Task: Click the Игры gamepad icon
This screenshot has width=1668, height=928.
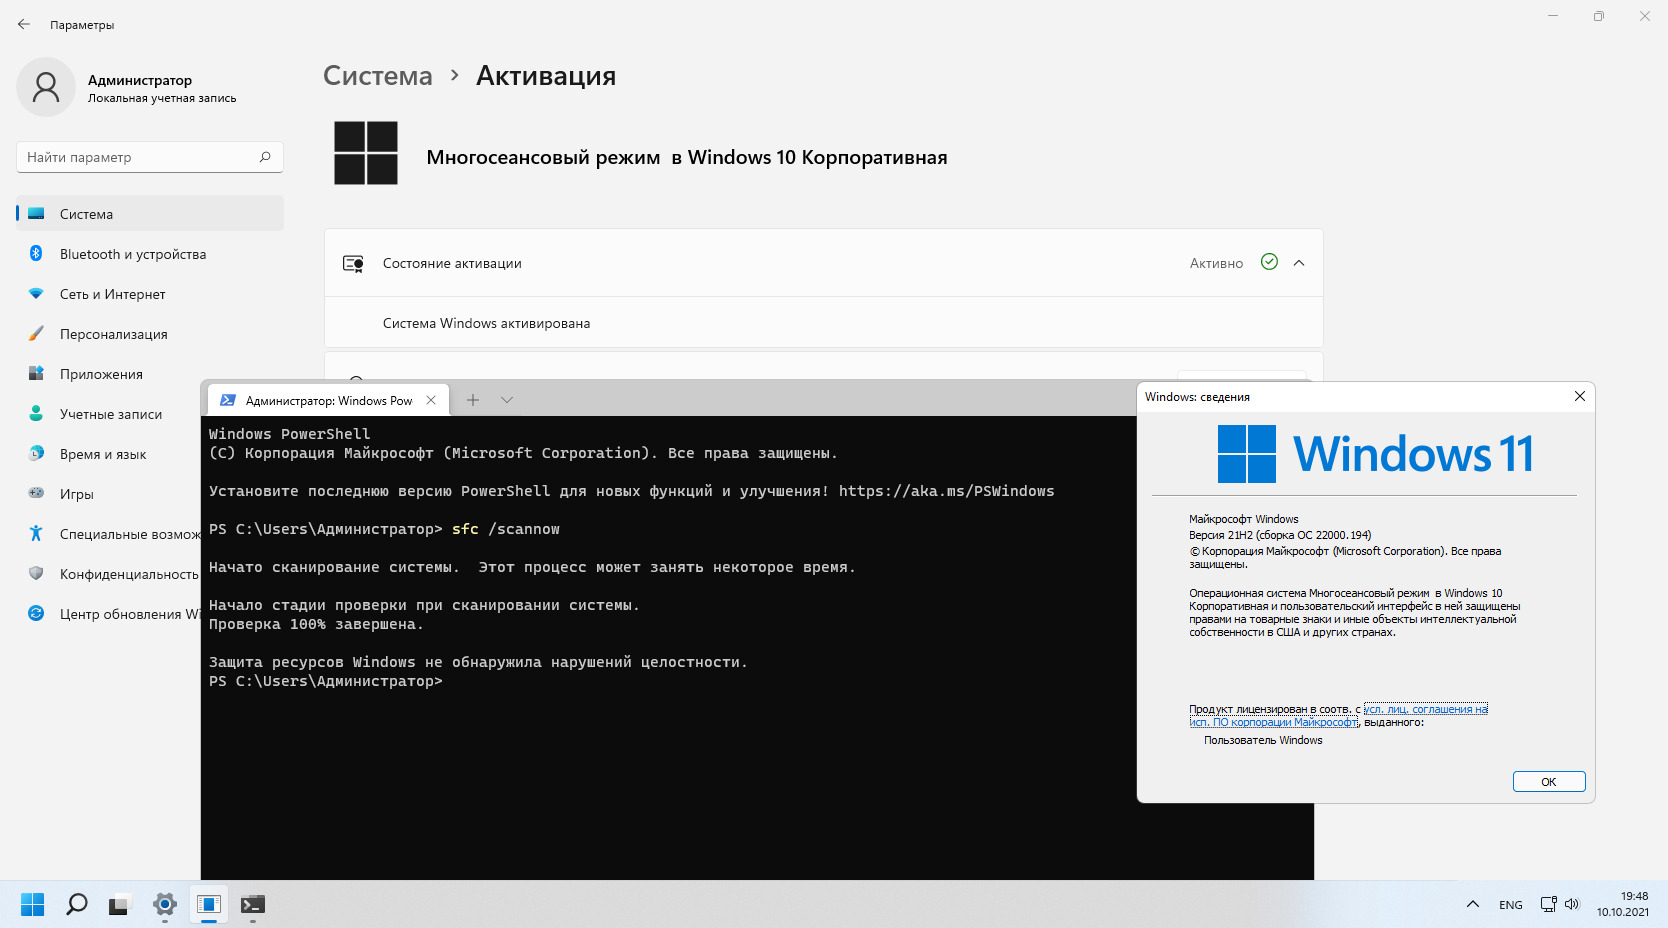Action: (x=36, y=493)
